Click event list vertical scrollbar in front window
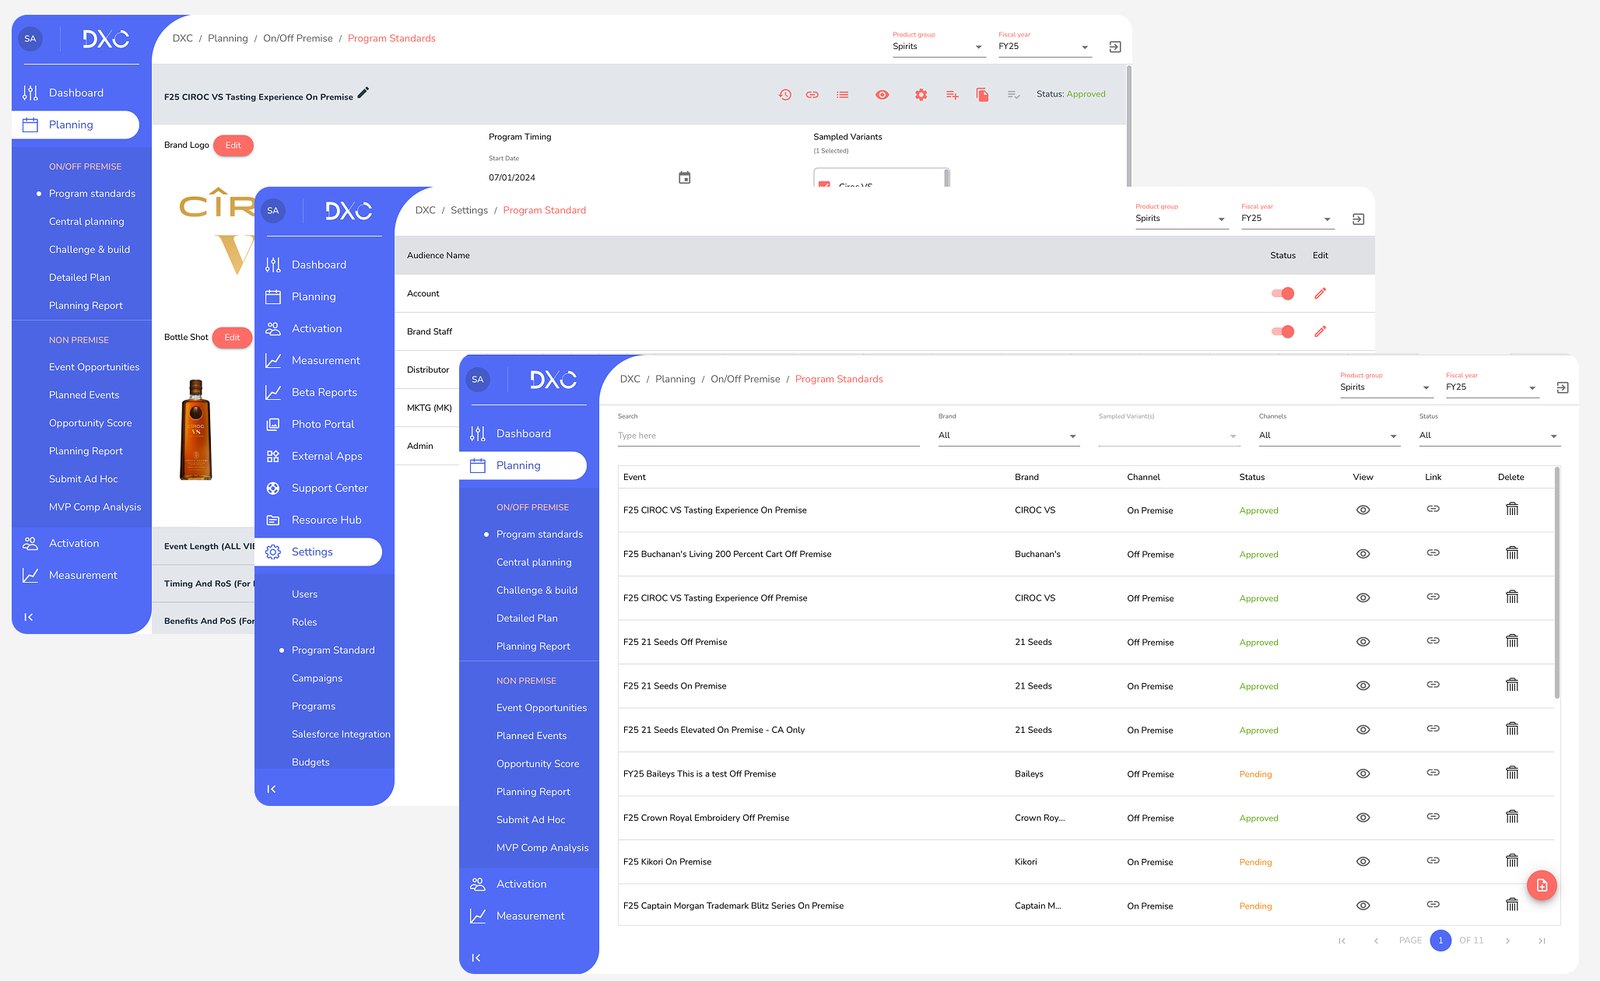 1557,584
